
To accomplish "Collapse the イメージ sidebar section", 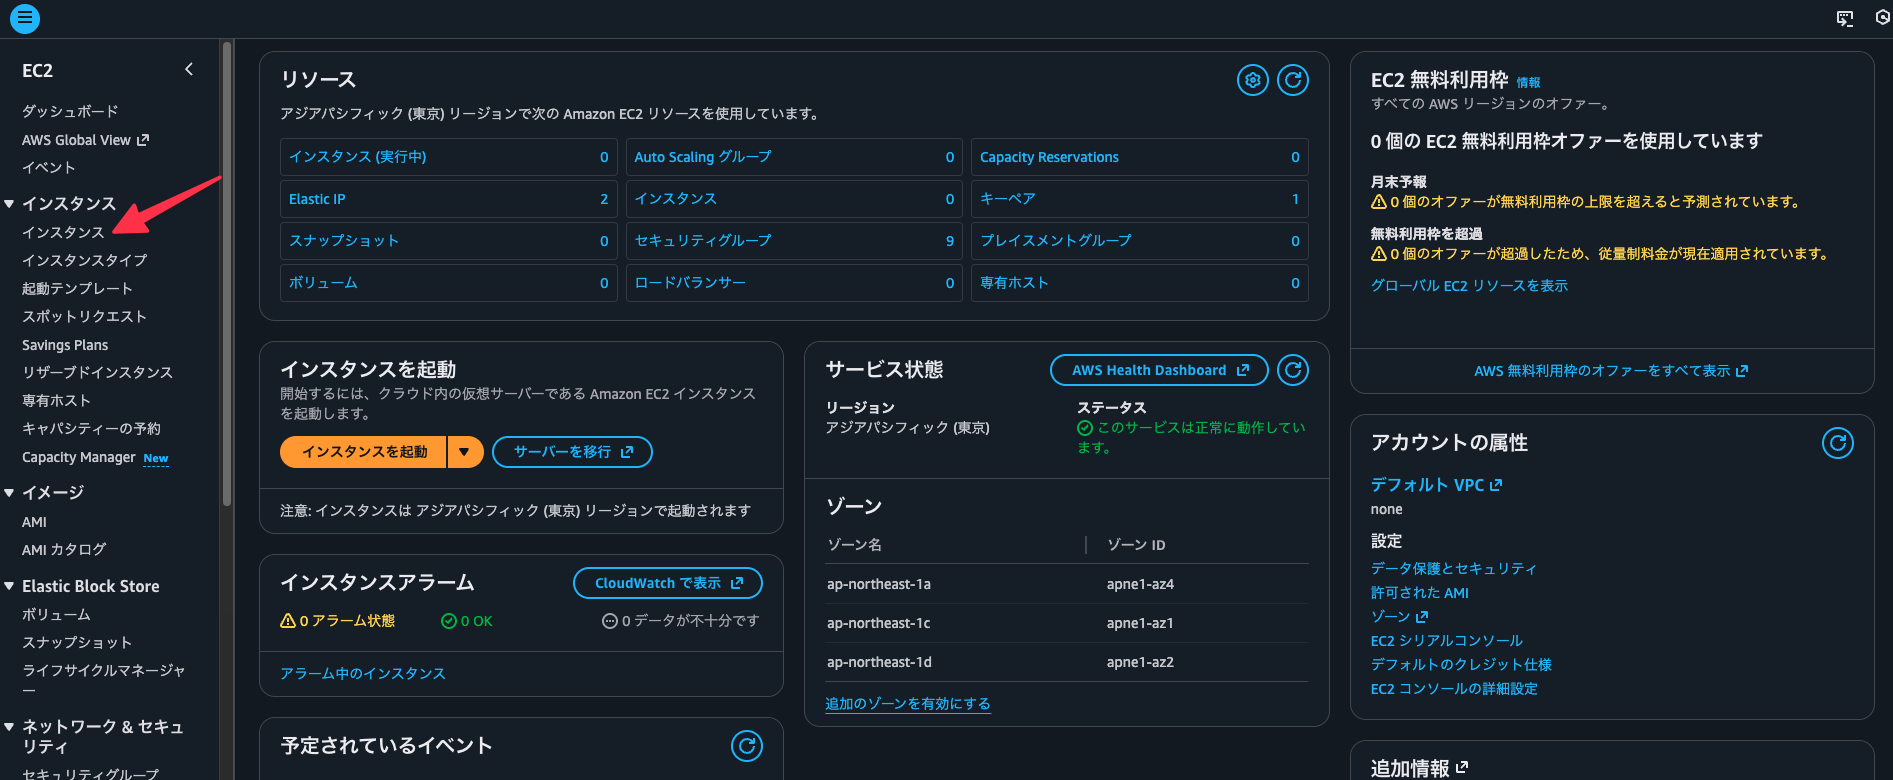I will pyautogui.click(x=9, y=493).
